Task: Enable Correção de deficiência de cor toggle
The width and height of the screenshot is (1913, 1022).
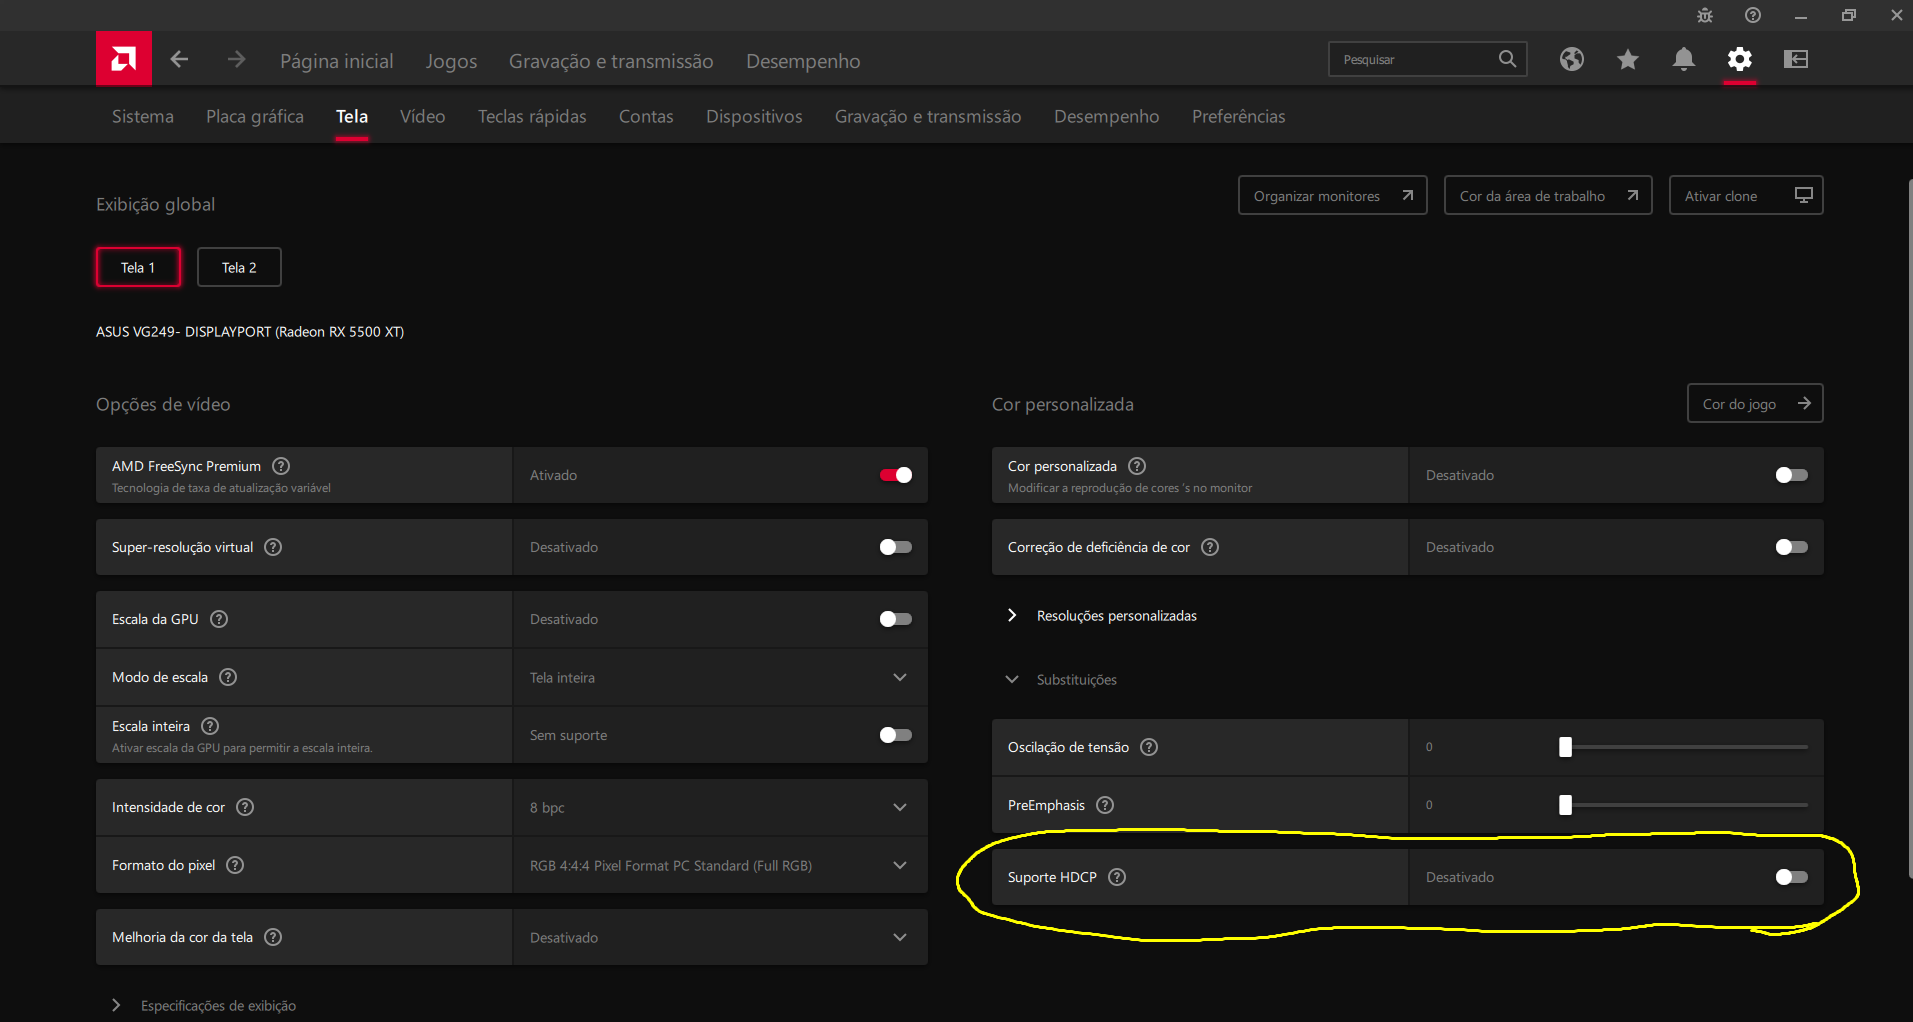Action: pos(1792,547)
